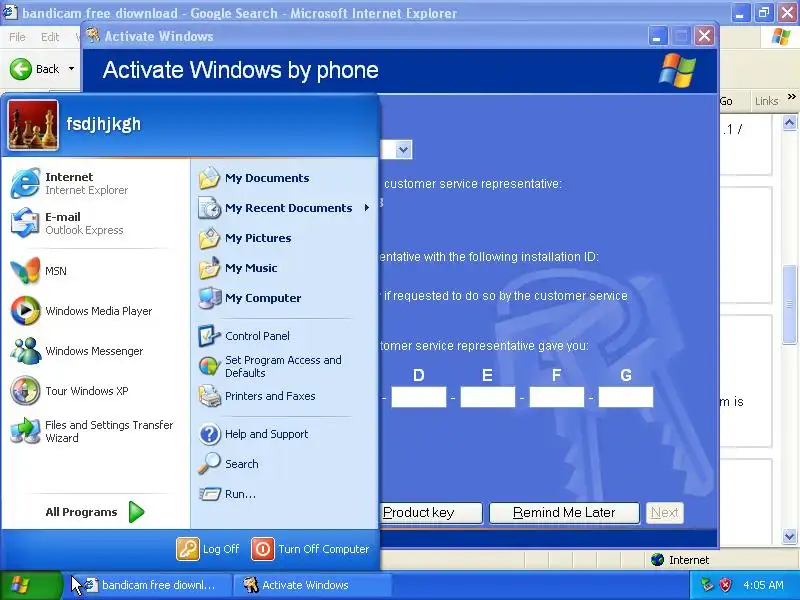Open the location dropdown in Activate Windows

pos(403,150)
